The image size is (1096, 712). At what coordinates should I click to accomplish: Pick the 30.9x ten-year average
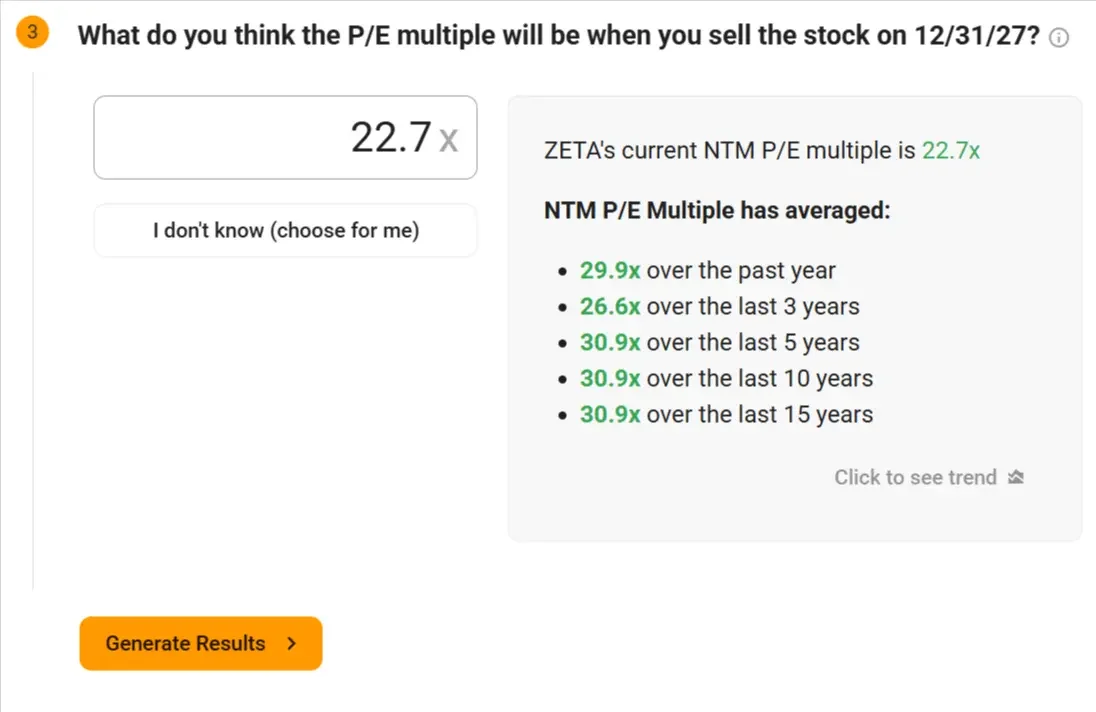[610, 378]
